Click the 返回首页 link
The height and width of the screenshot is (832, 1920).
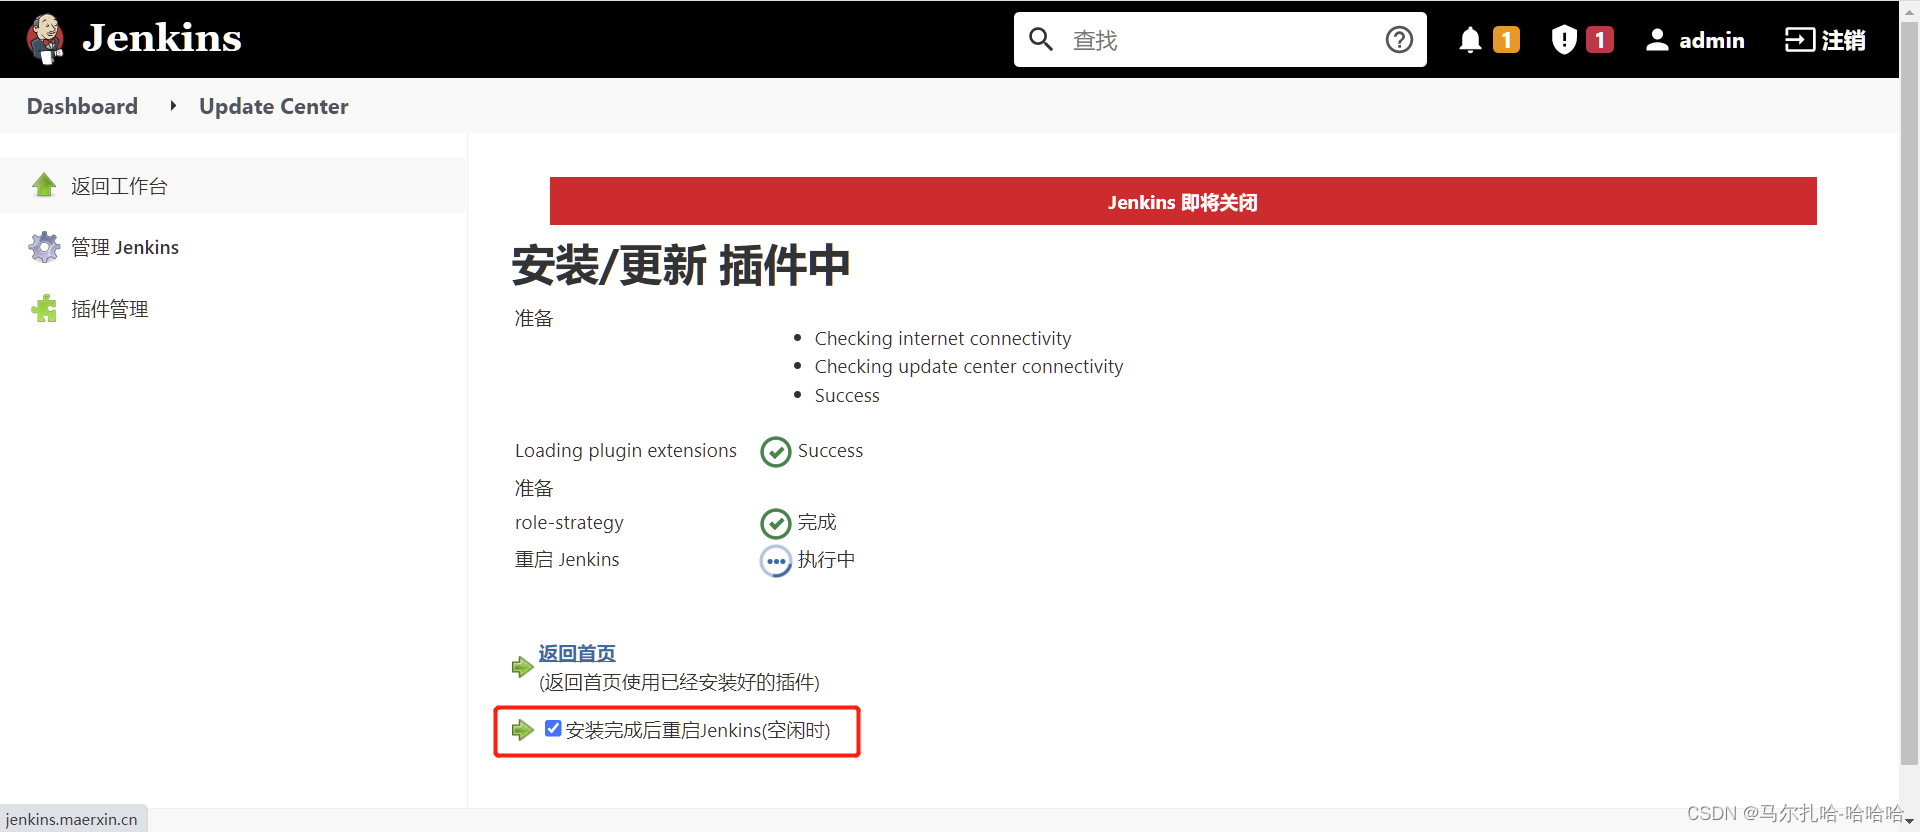coord(577,653)
